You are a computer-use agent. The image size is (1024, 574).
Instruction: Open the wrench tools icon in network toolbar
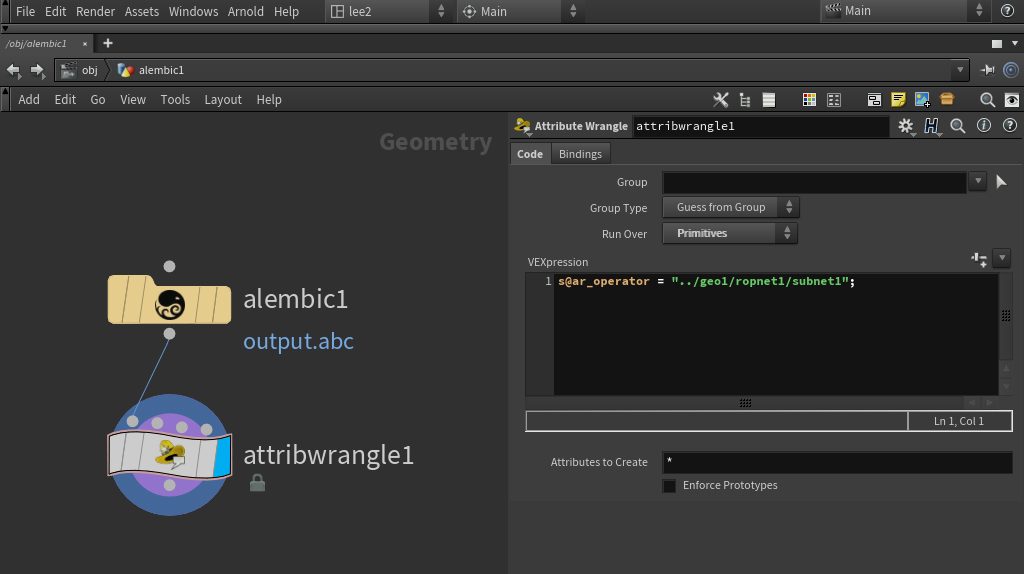720,100
